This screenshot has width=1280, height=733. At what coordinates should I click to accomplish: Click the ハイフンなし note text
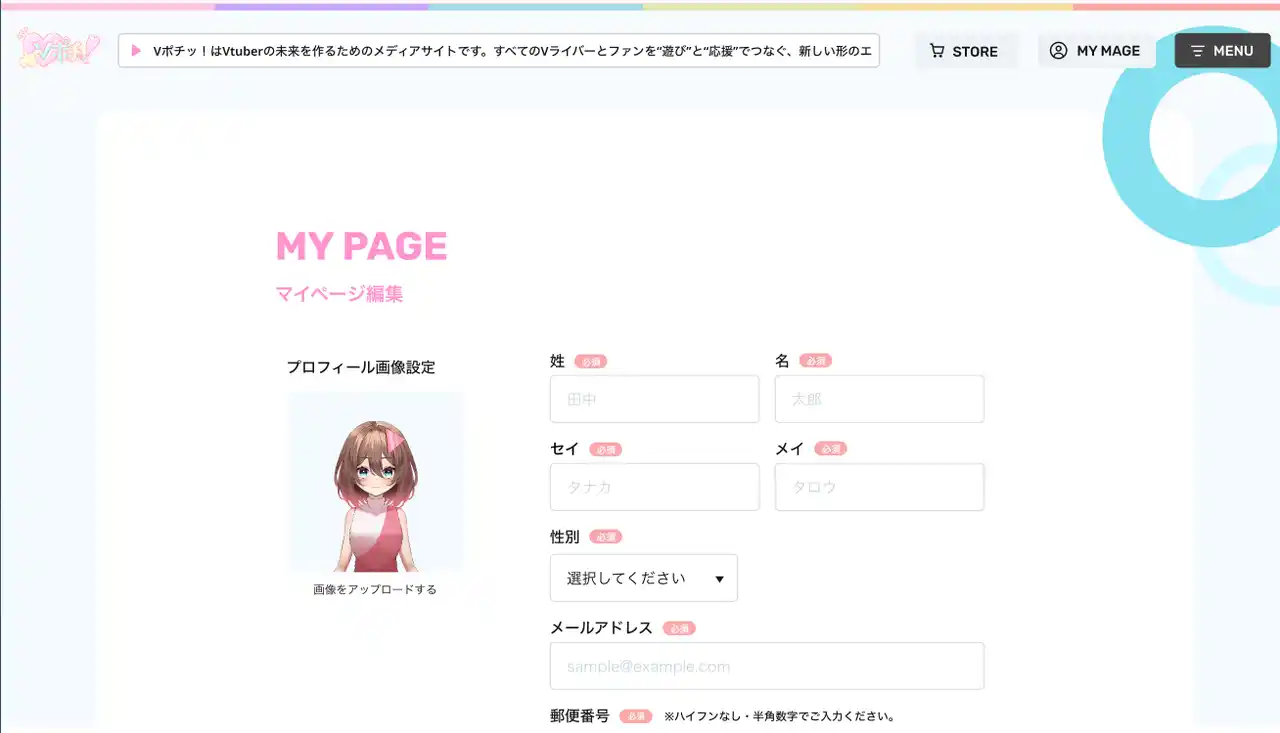point(779,717)
